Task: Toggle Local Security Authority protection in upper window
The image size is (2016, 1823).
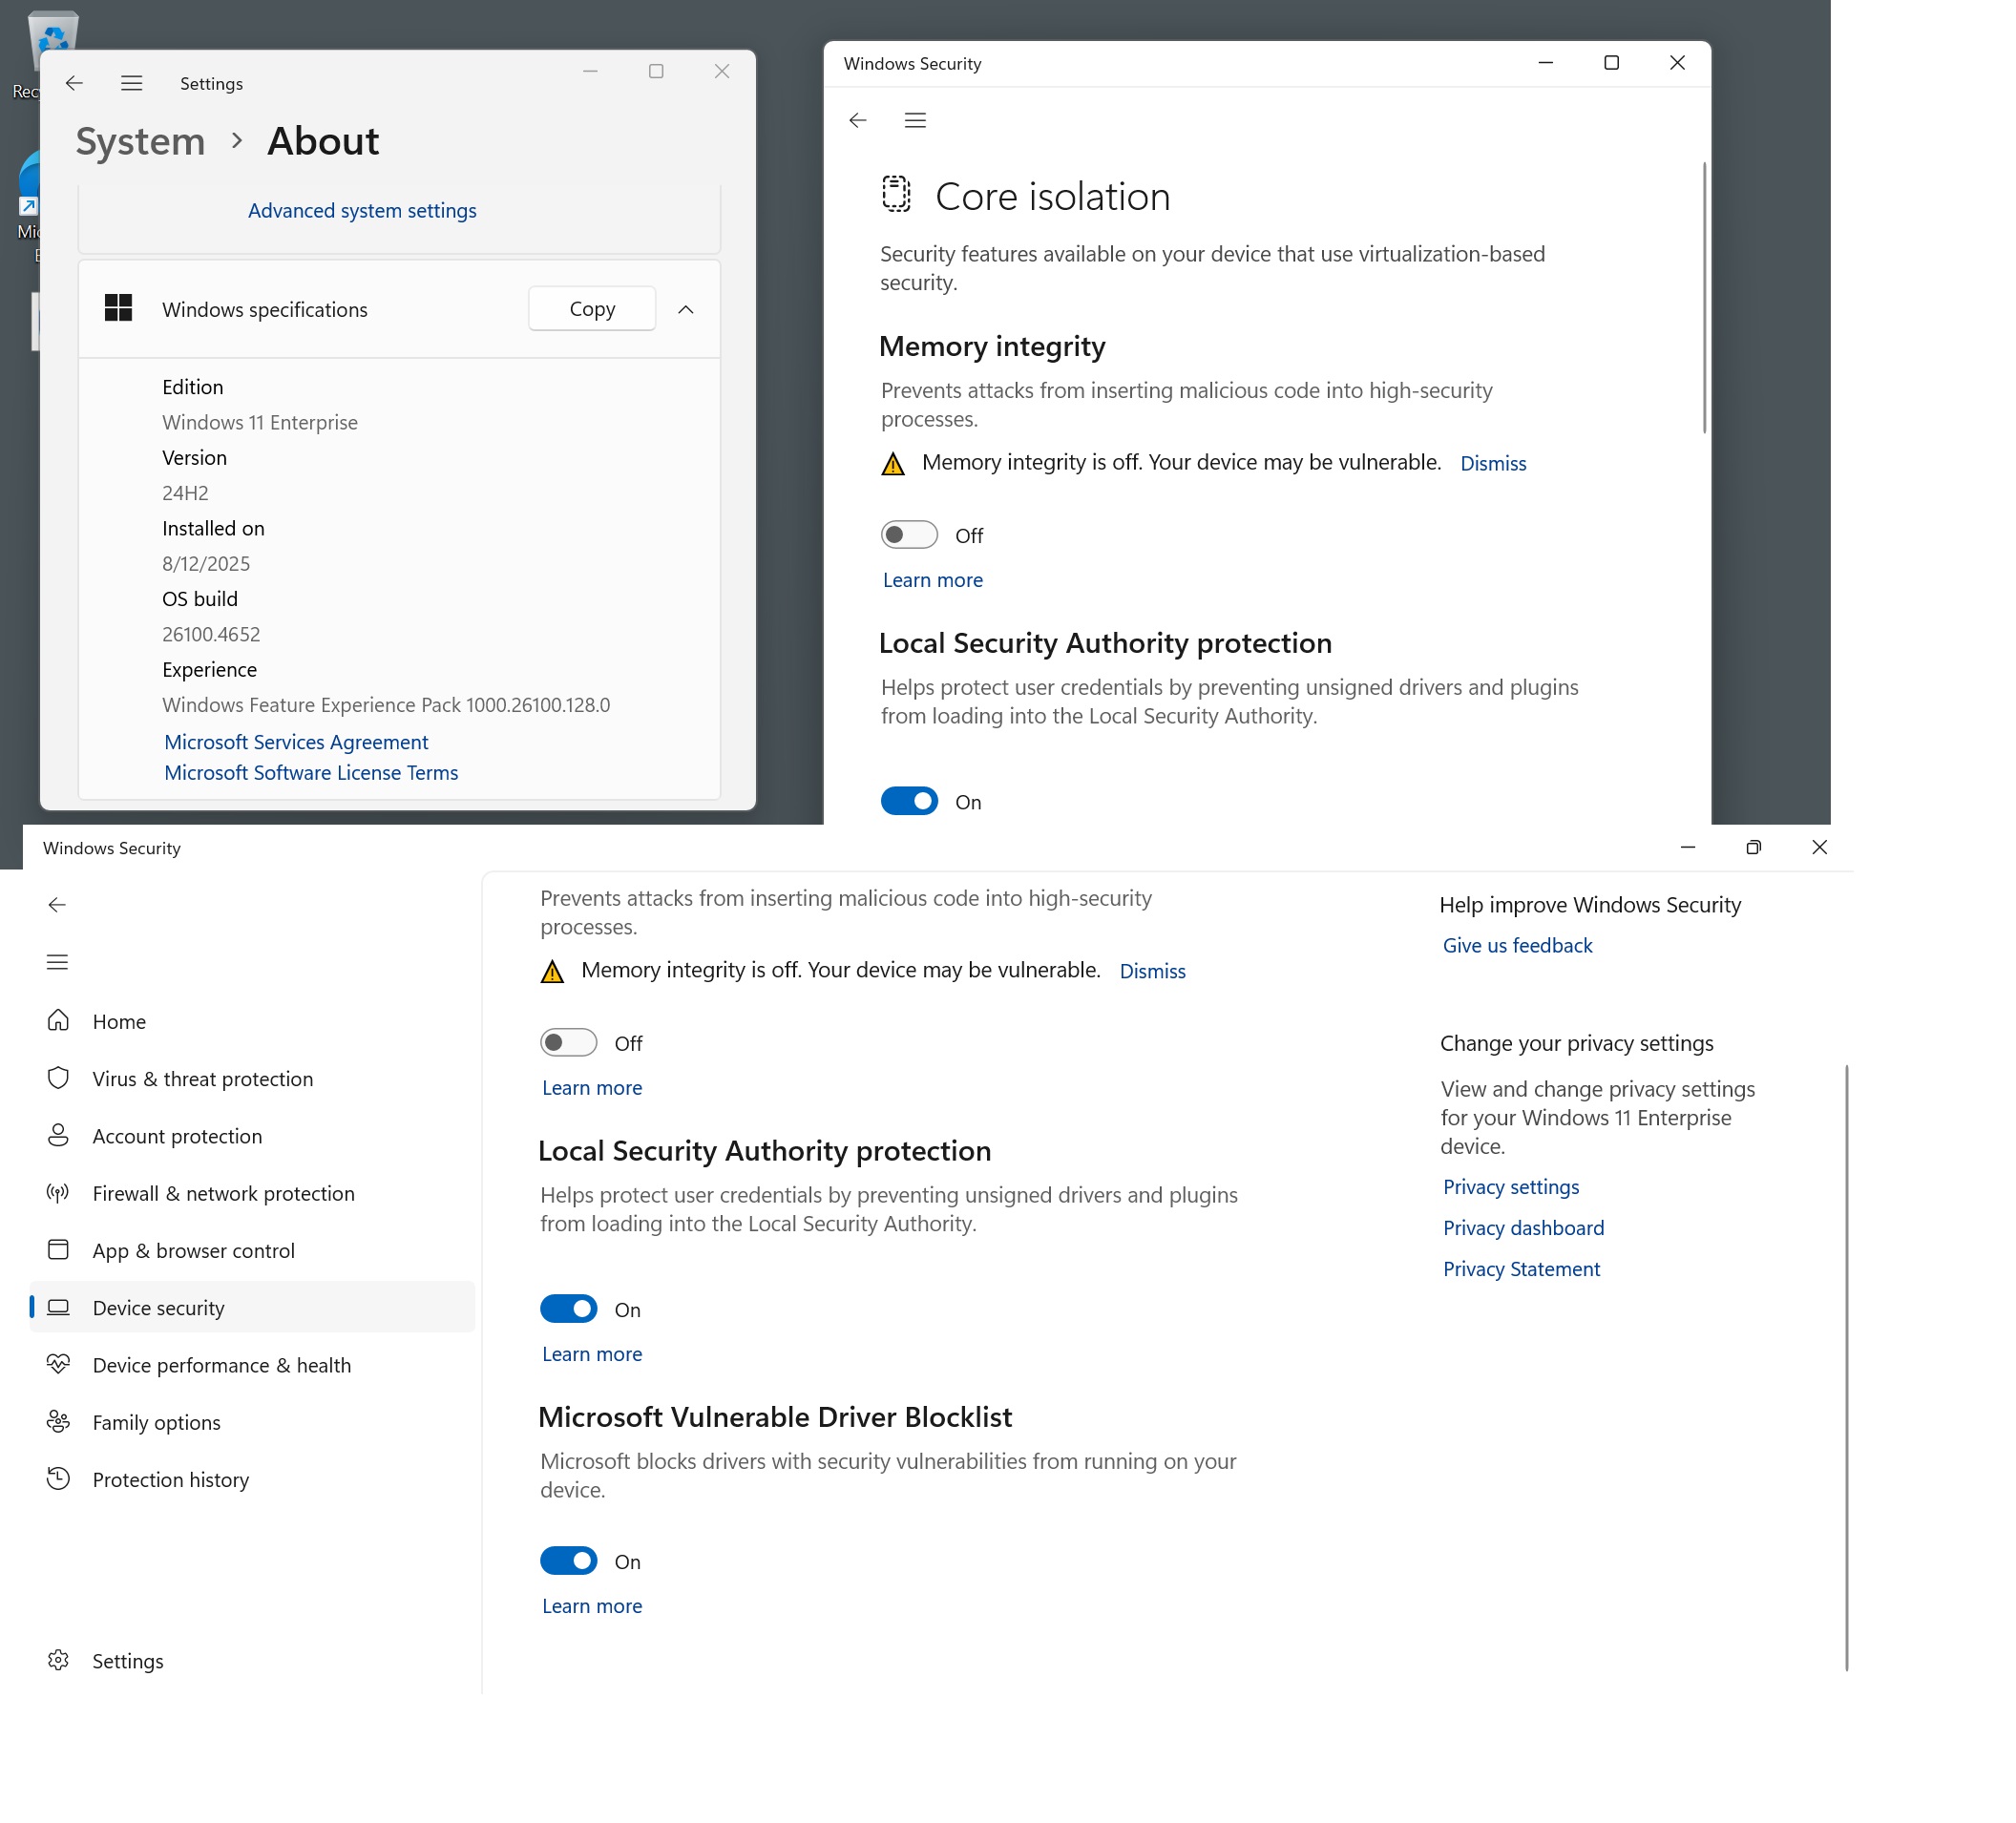Action: coord(908,801)
